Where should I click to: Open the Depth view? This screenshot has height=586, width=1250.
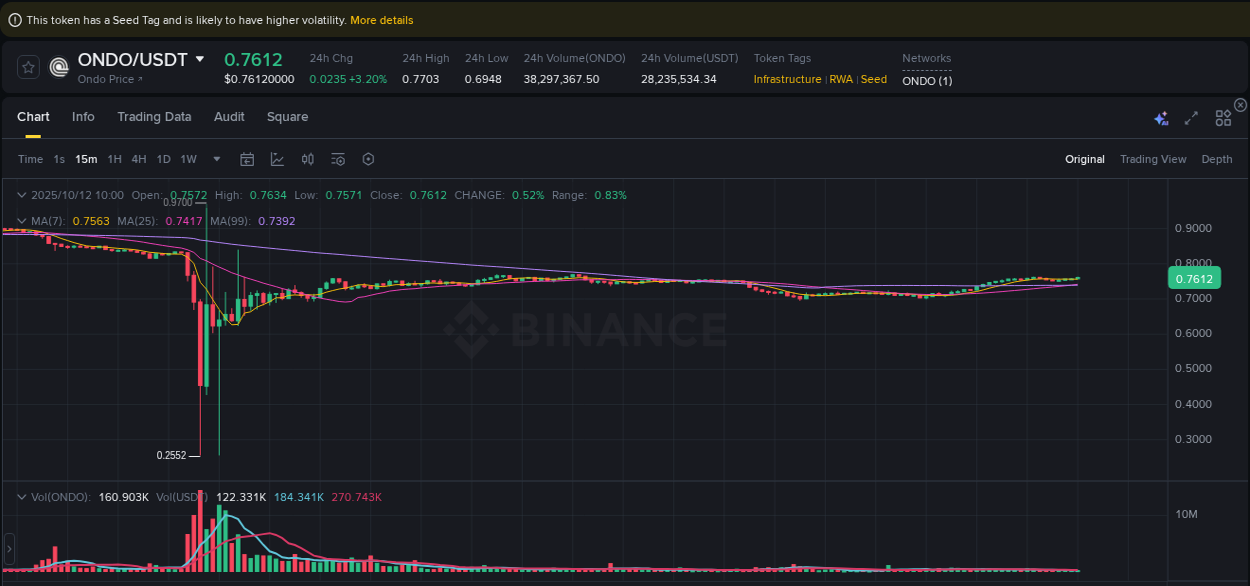pyautogui.click(x=1217, y=159)
